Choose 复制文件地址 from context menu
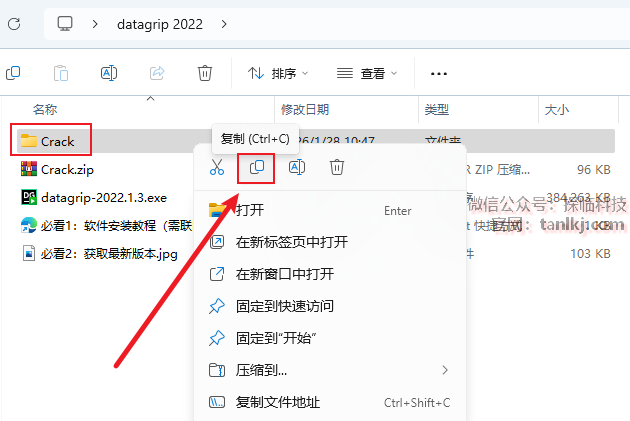The image size is (630, 421). [x=329, y=402]
